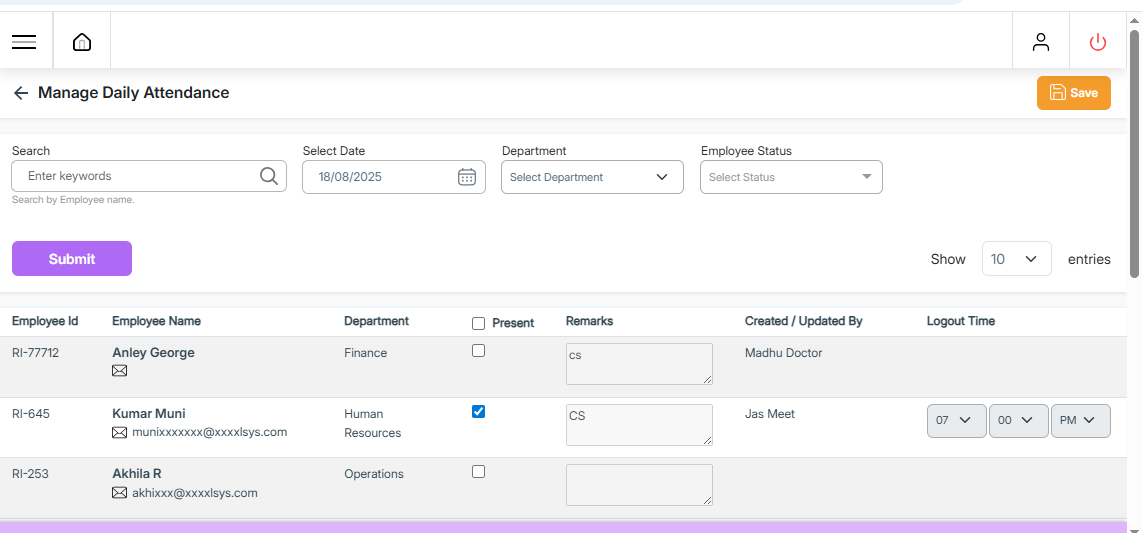
Task: Change the Show entries count dropdown
Action: pyautogui.click(x=1016, y=259)
